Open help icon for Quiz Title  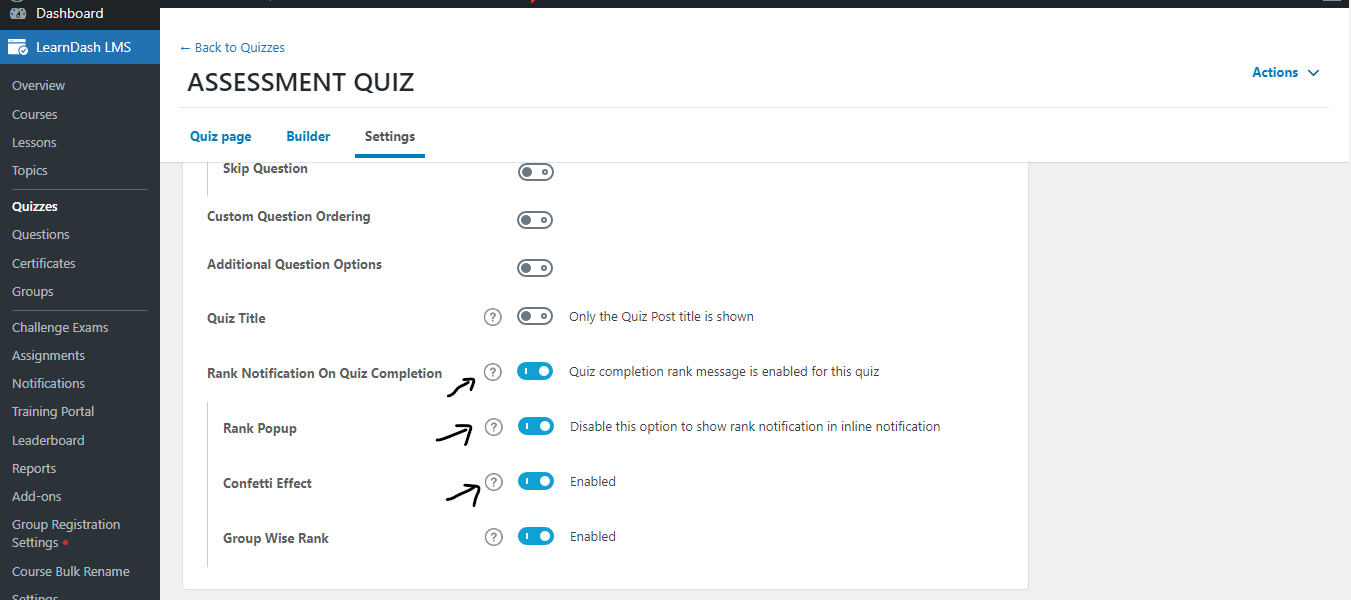click(492, 317)
